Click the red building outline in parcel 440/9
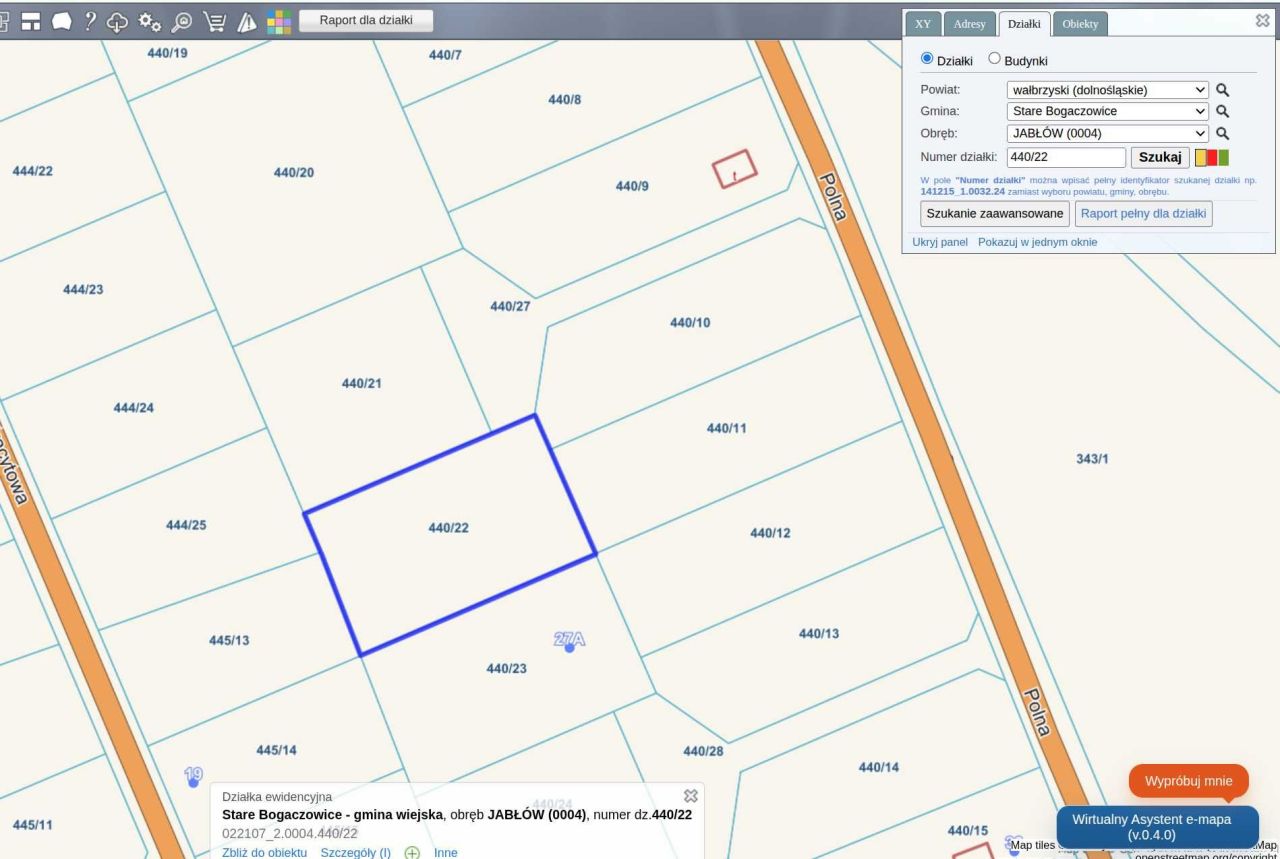The image size is (1280, 859). coord(733,168)
